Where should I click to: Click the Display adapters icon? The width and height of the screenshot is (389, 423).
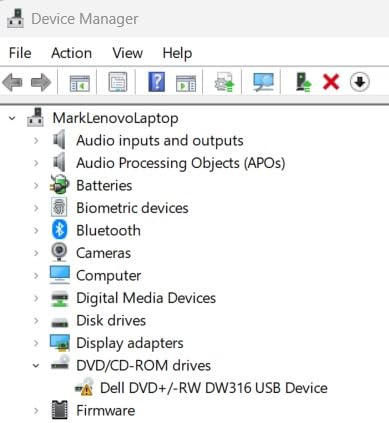click(59, 343)
